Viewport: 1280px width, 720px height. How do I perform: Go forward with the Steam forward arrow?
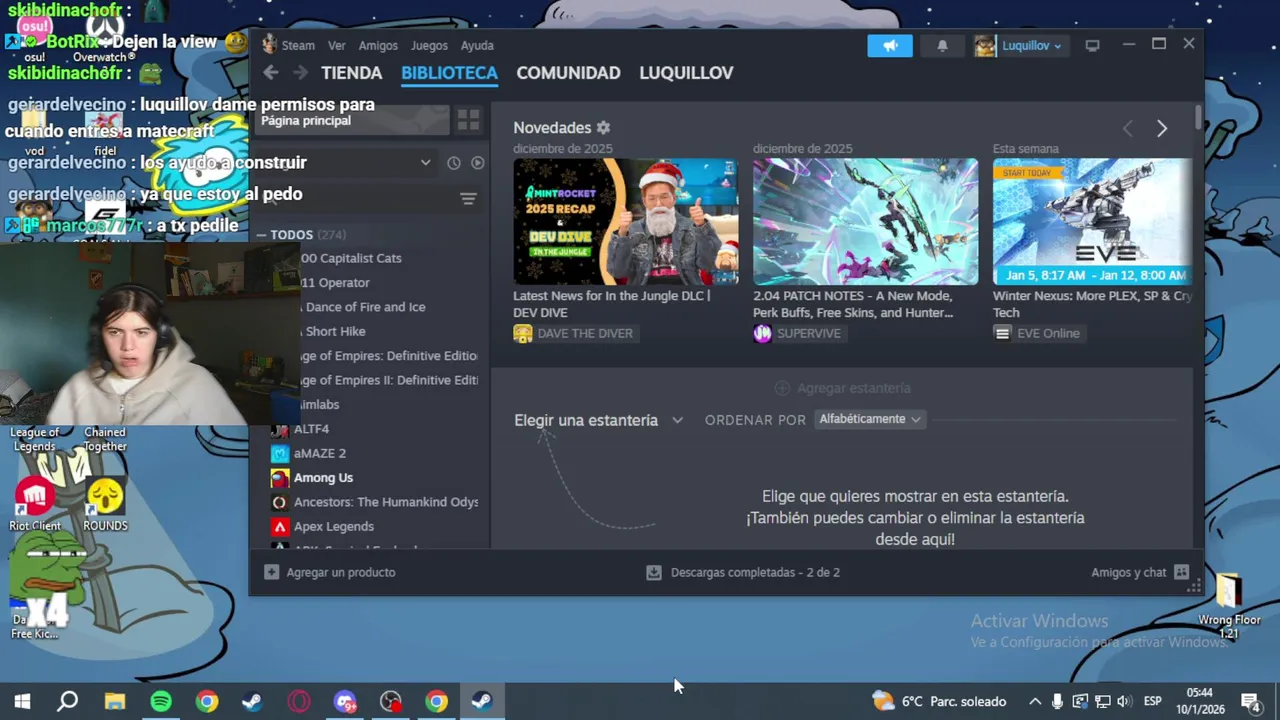coord(300,72)
